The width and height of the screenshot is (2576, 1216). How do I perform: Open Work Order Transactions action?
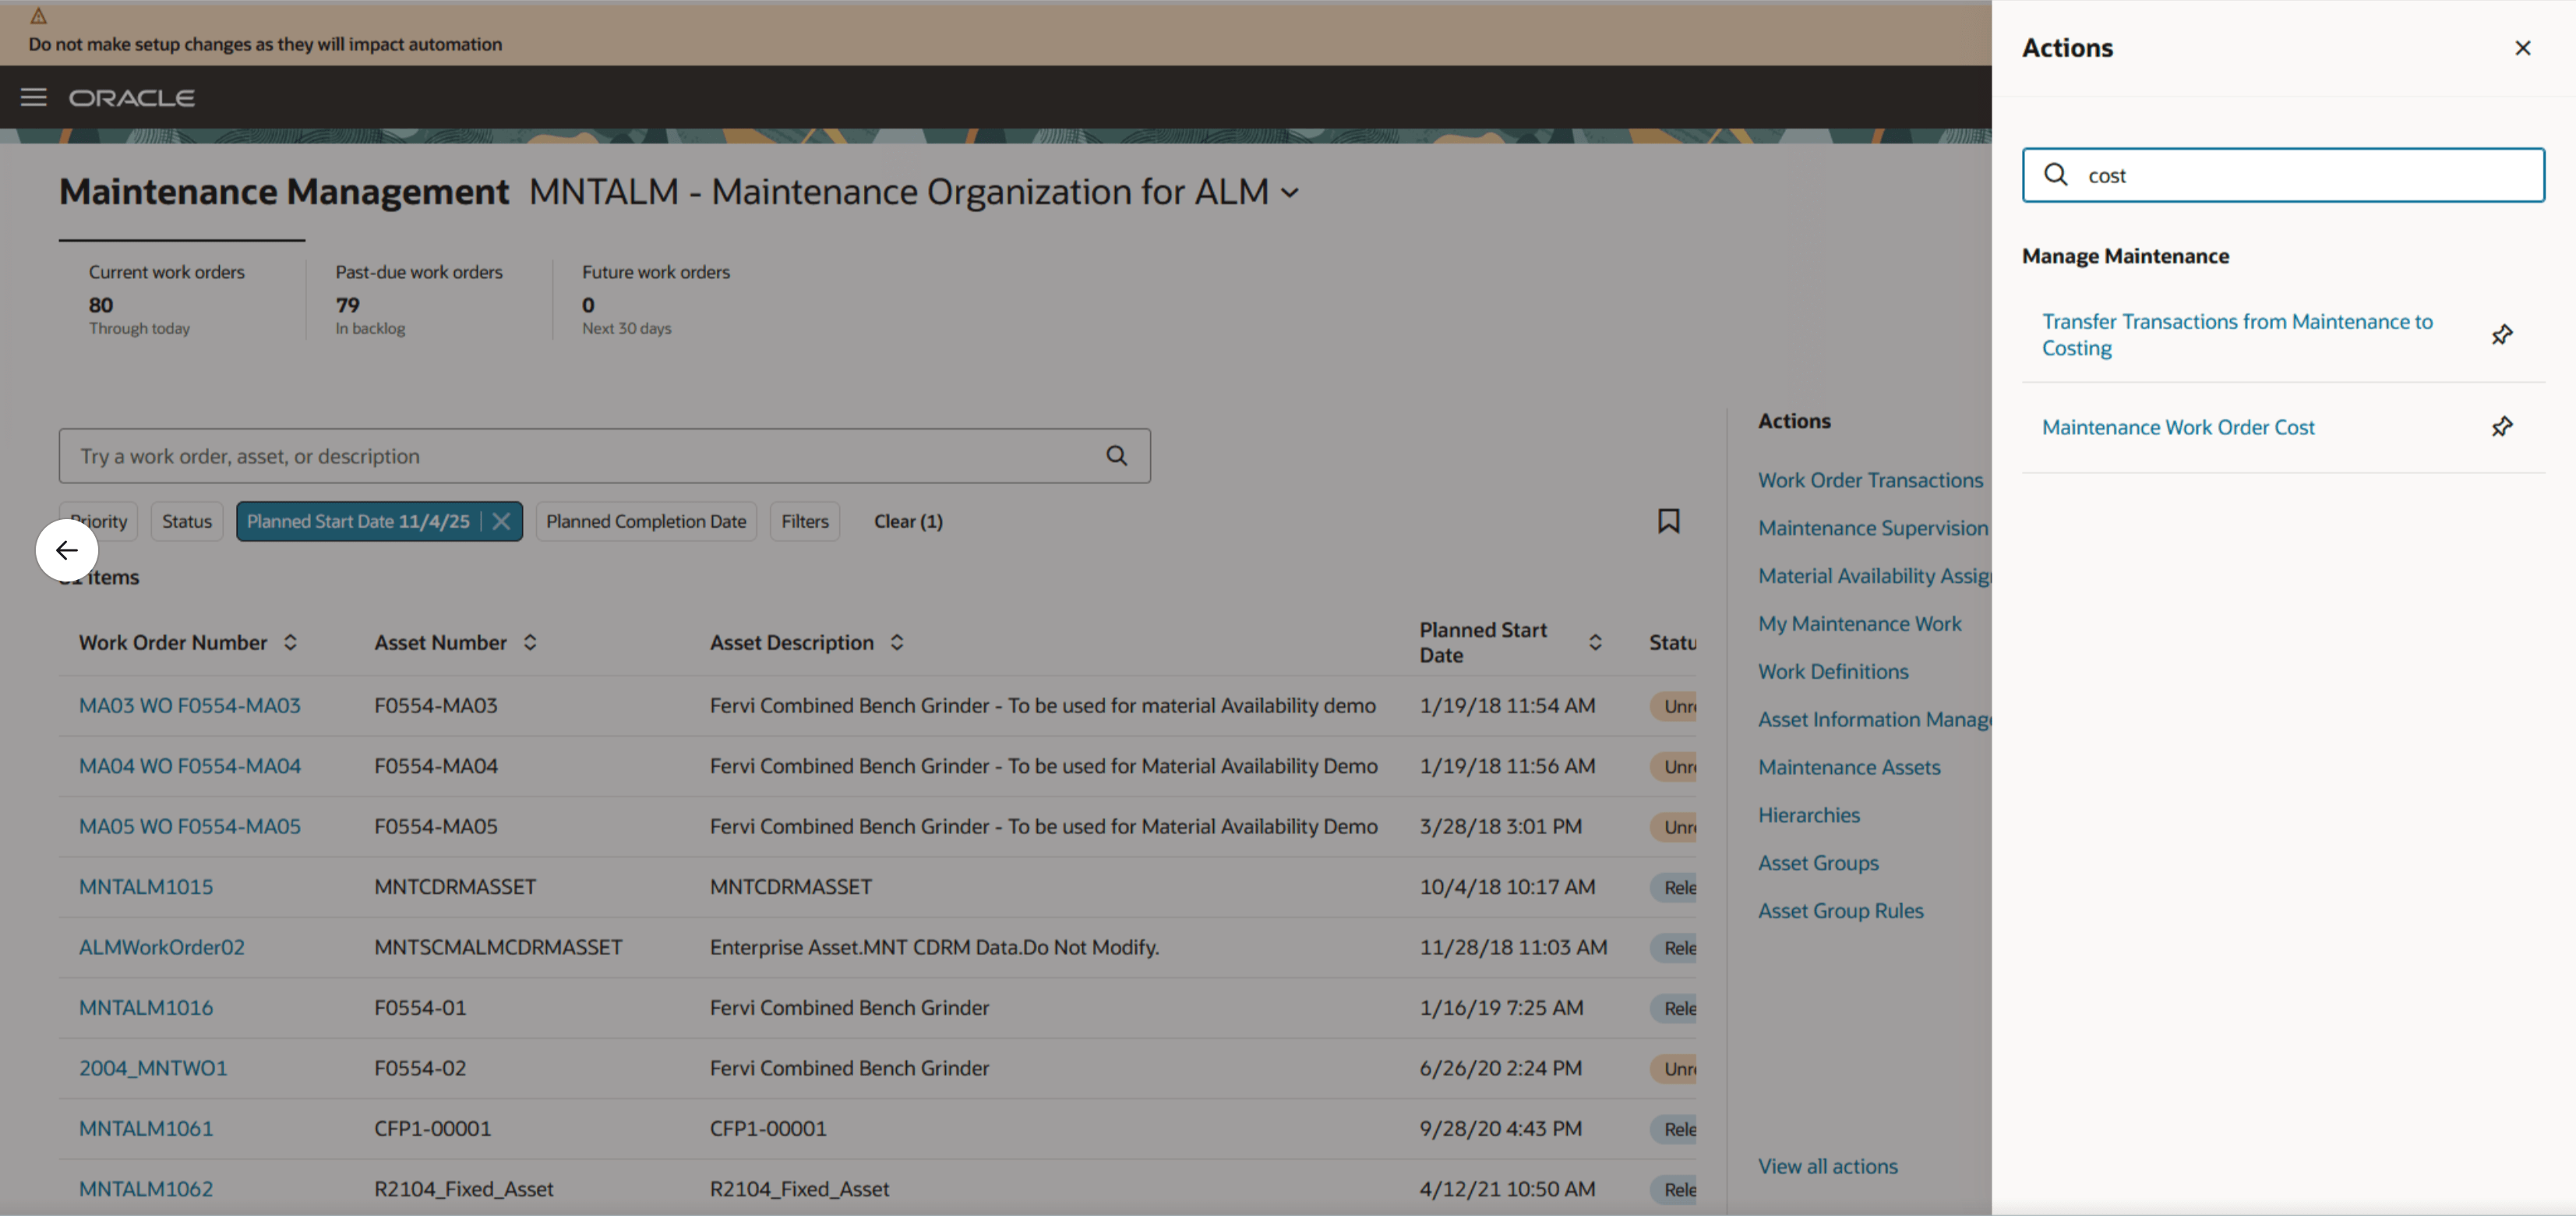point(1870,480)
